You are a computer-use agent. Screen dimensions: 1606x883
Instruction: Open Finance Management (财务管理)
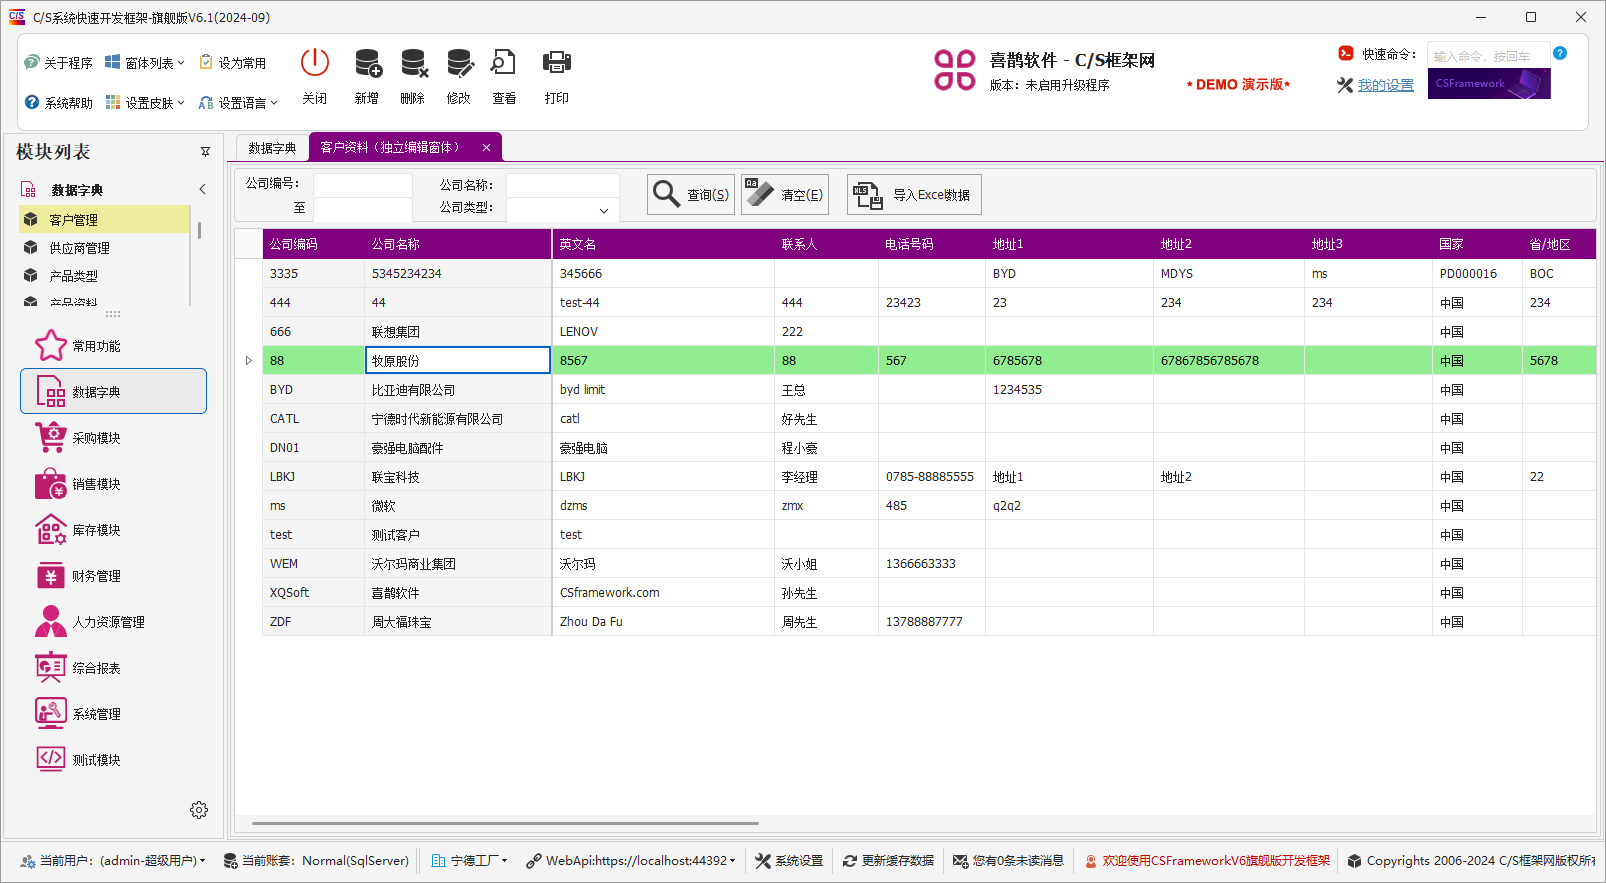coord(113,576)
